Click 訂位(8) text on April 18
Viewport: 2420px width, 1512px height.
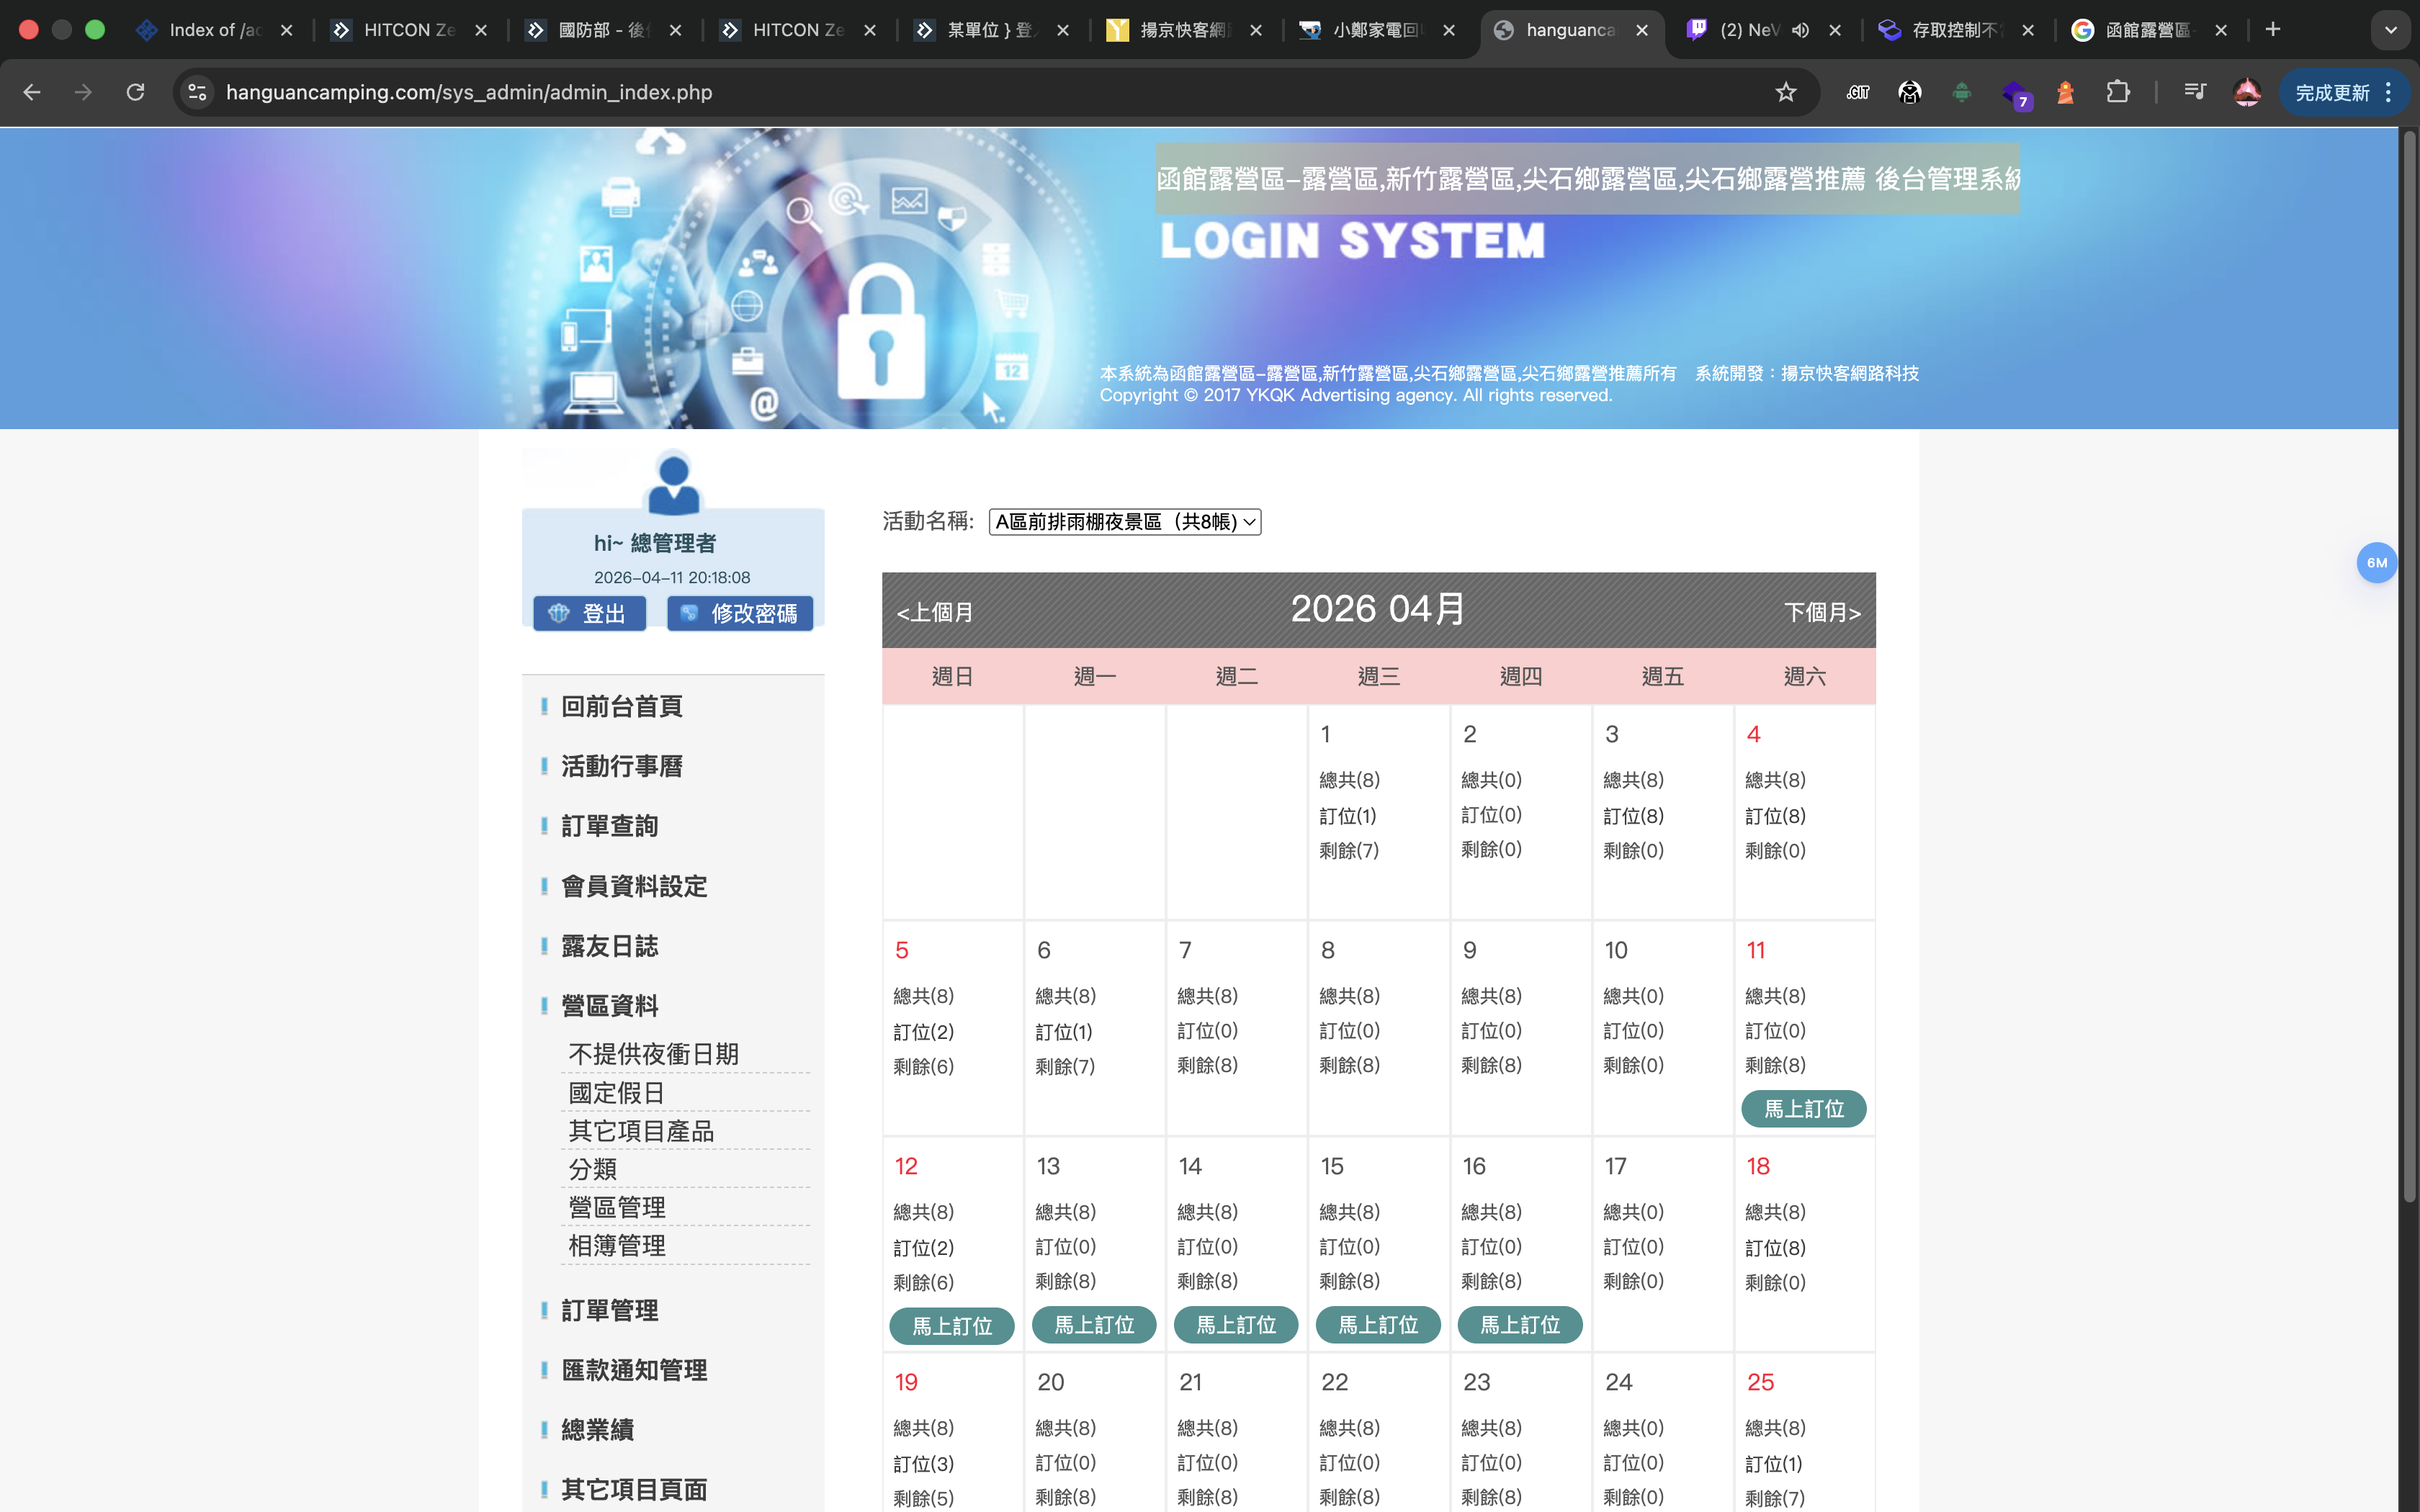point(1775,1248)
